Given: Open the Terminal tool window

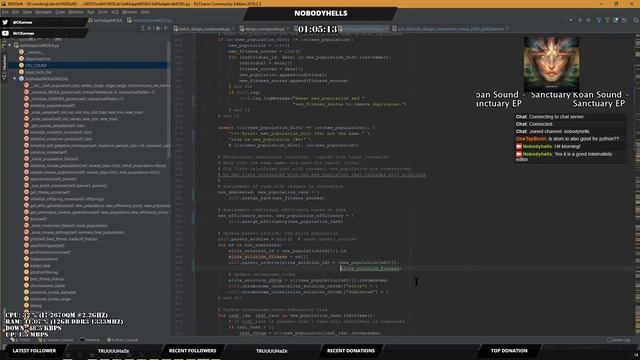Looking at the screenshot, I should click(x=90, y=340).
